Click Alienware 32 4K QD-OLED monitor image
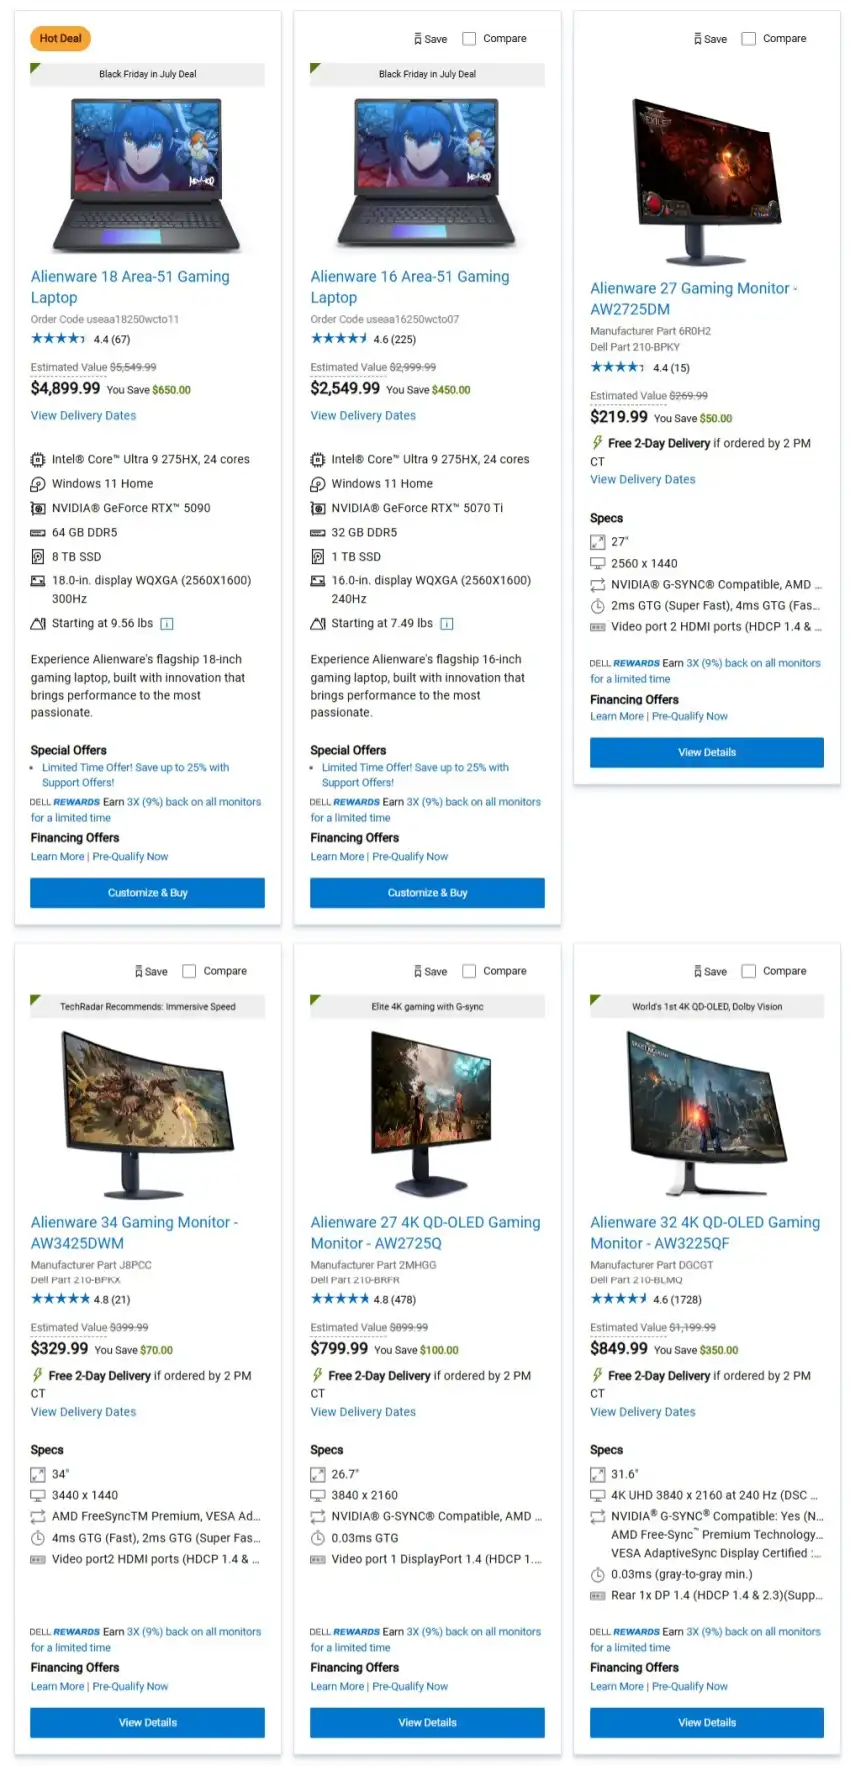The image size is (850, 1766). 707,1113
